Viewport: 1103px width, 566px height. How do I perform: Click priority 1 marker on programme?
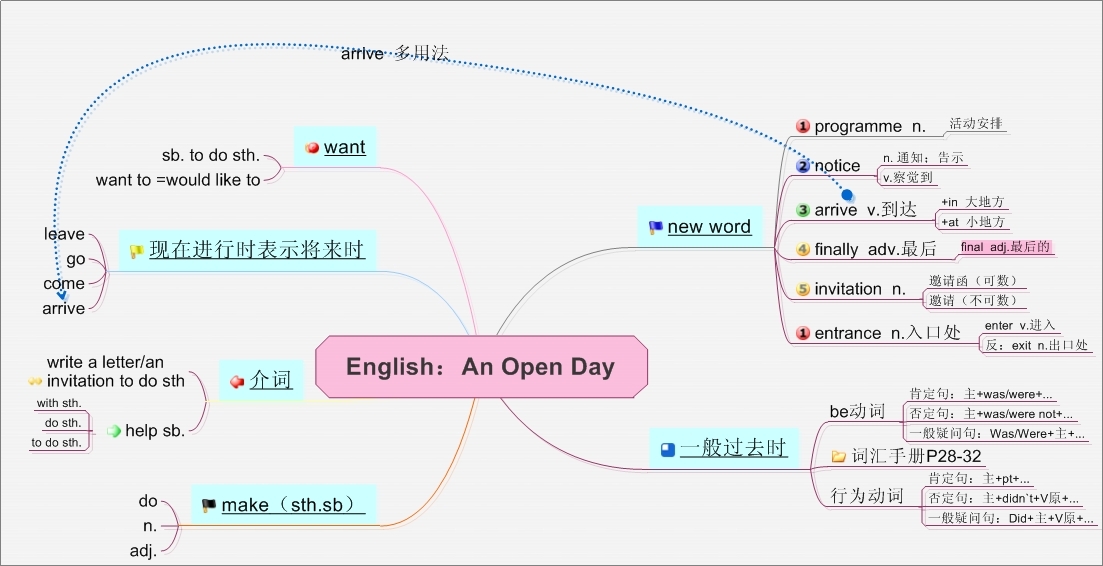[802, 126]
